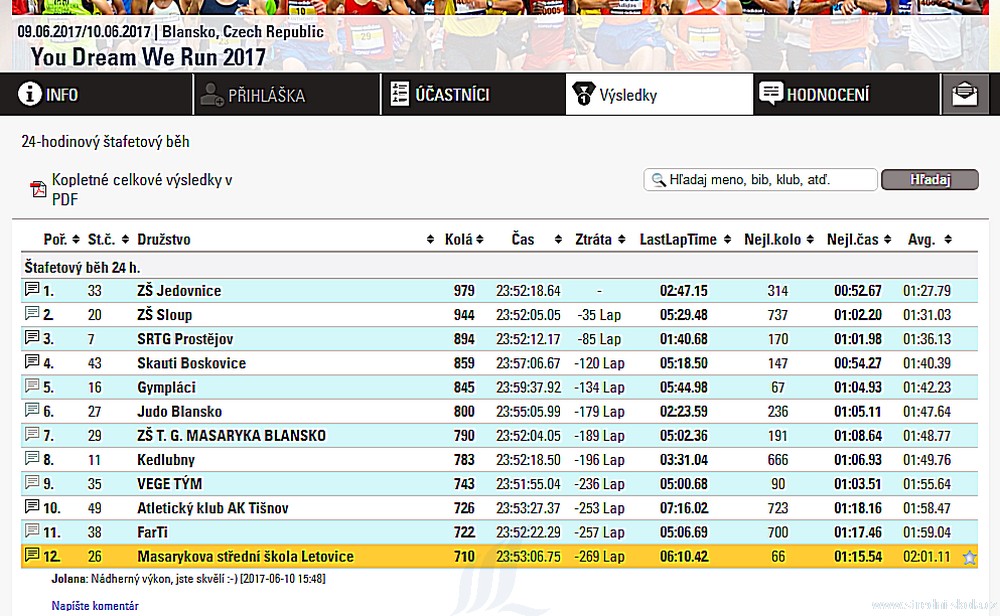Open comment icon for Kedlubny row
The height and width of the screenshot is (616, 1000).
click(32, 459)
